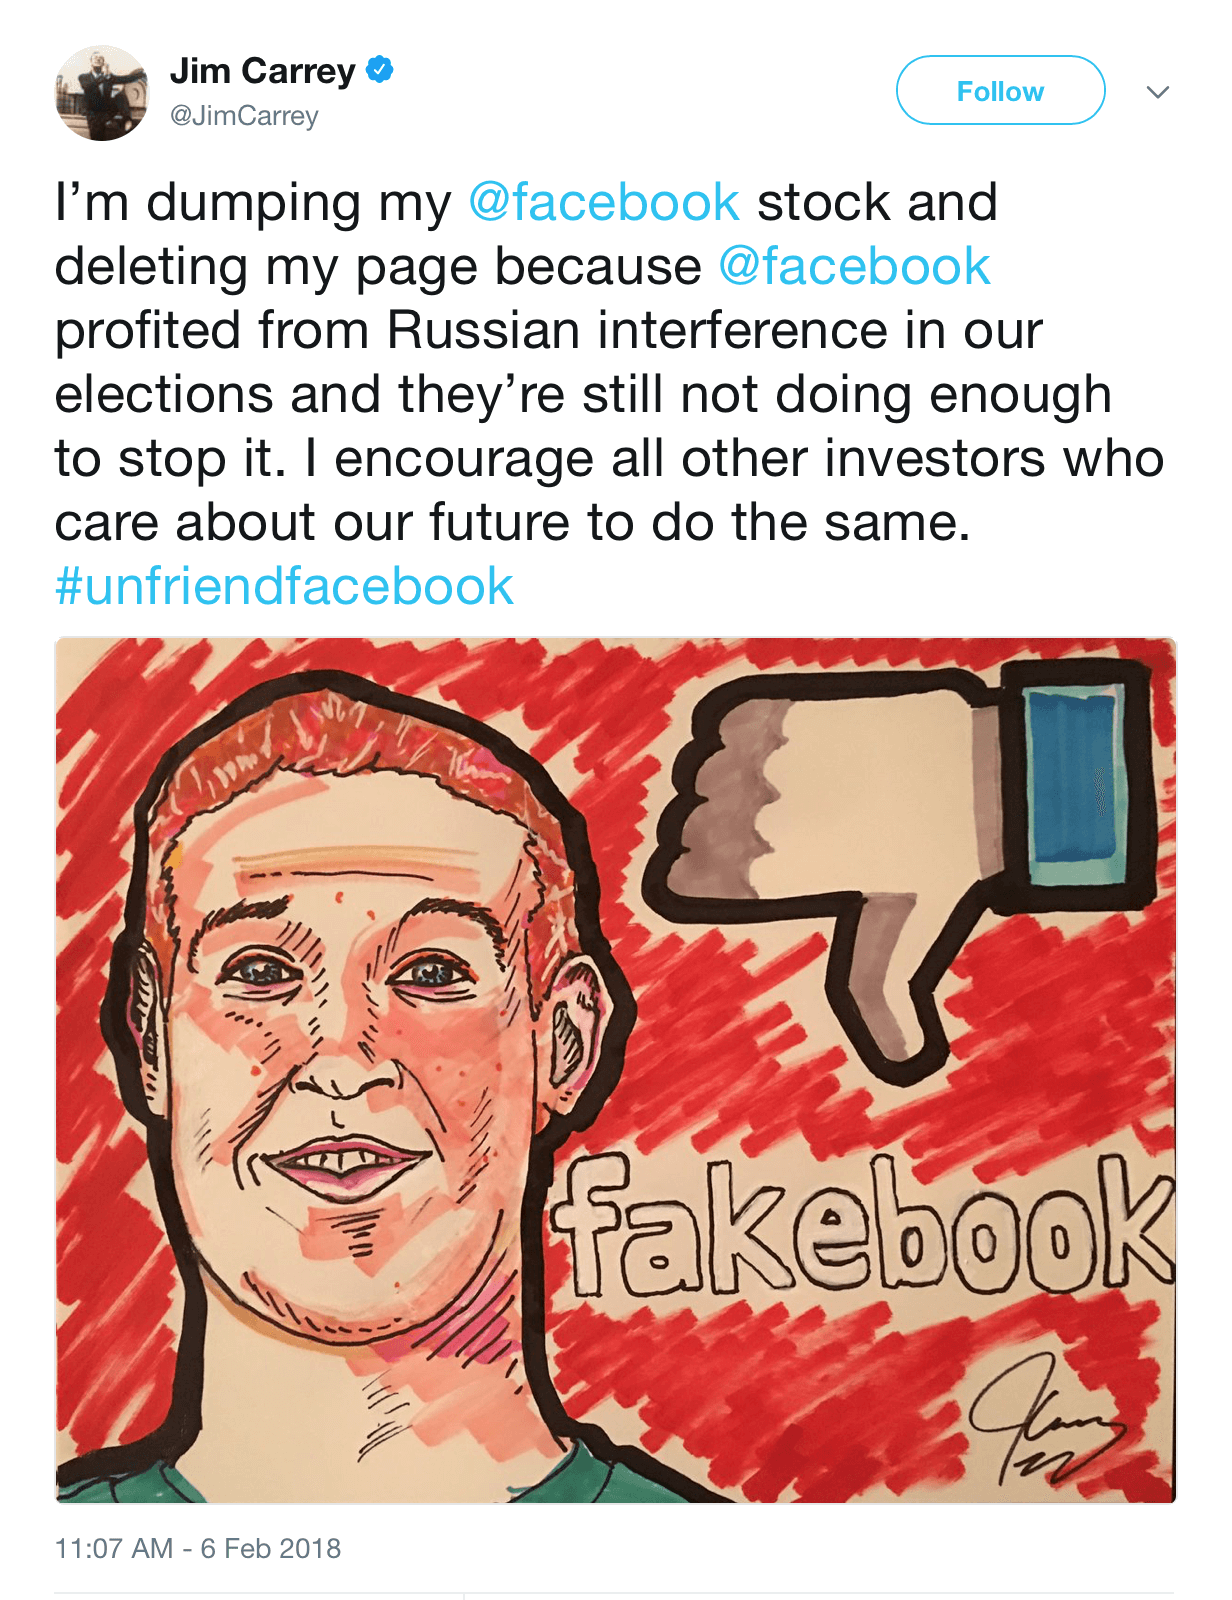Click the word "Follow" in the outlined pill
The image size is (1232, 1600).
pos(1000,91)
